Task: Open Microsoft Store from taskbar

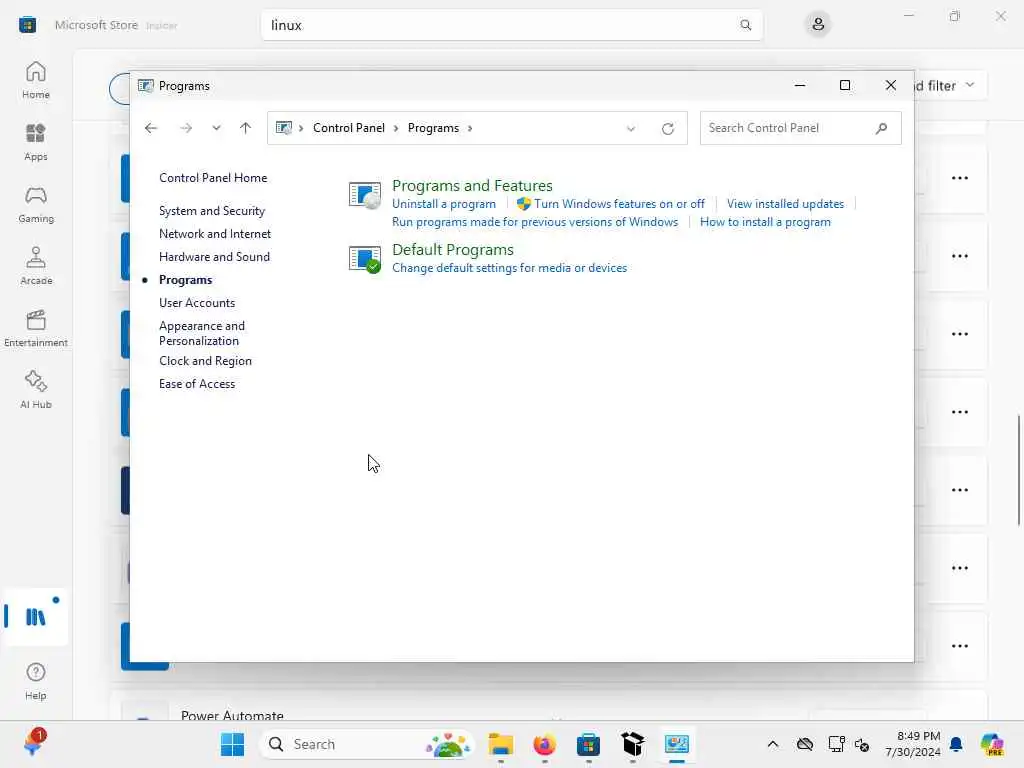Action: 588,744
